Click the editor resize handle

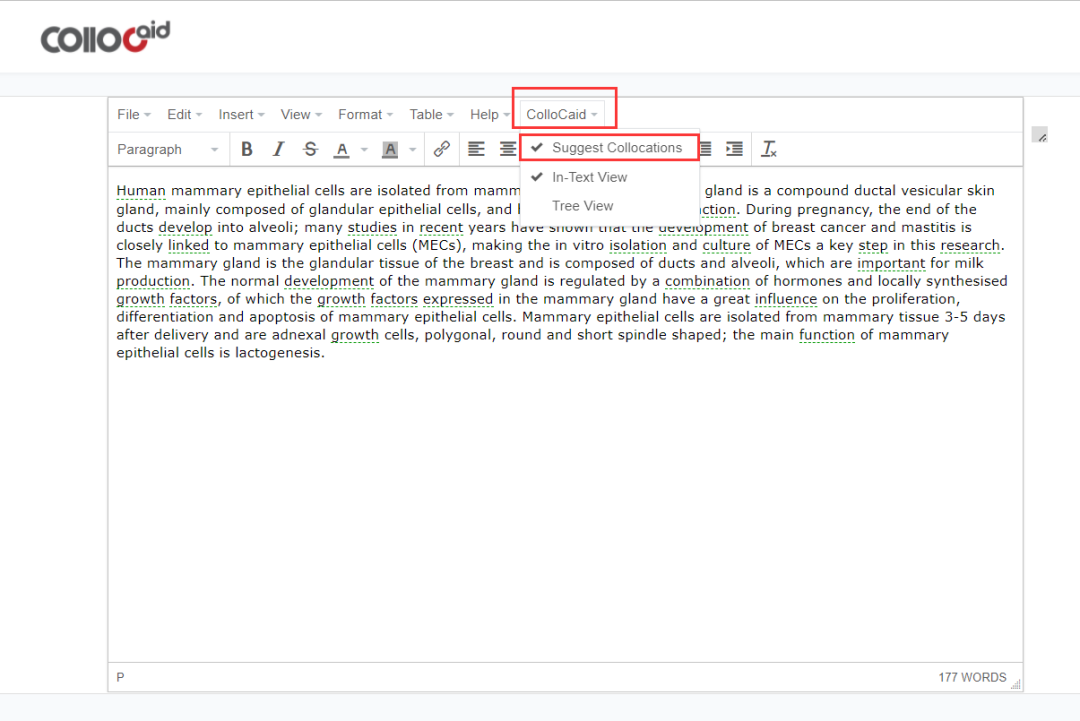pyautogui.click(x=1015, y=684)
